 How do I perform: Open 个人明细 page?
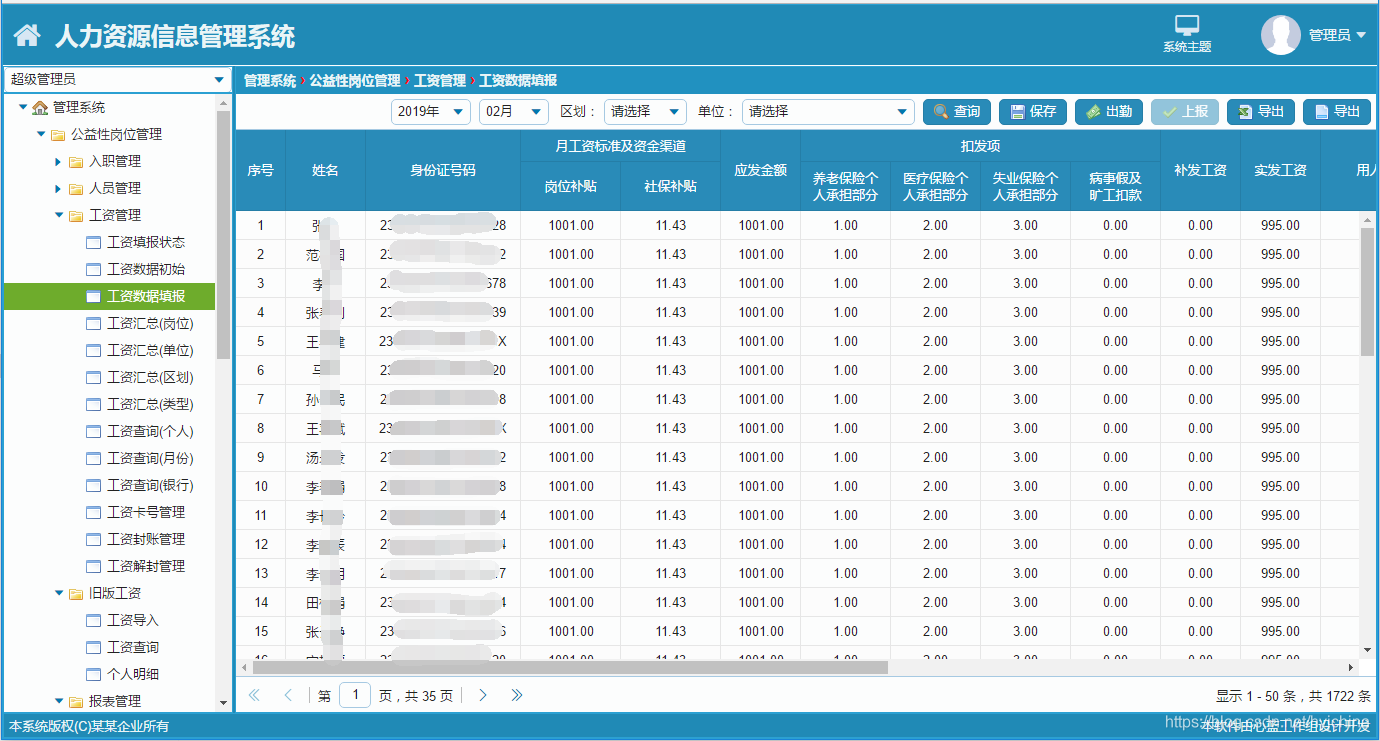coord(133,674)
